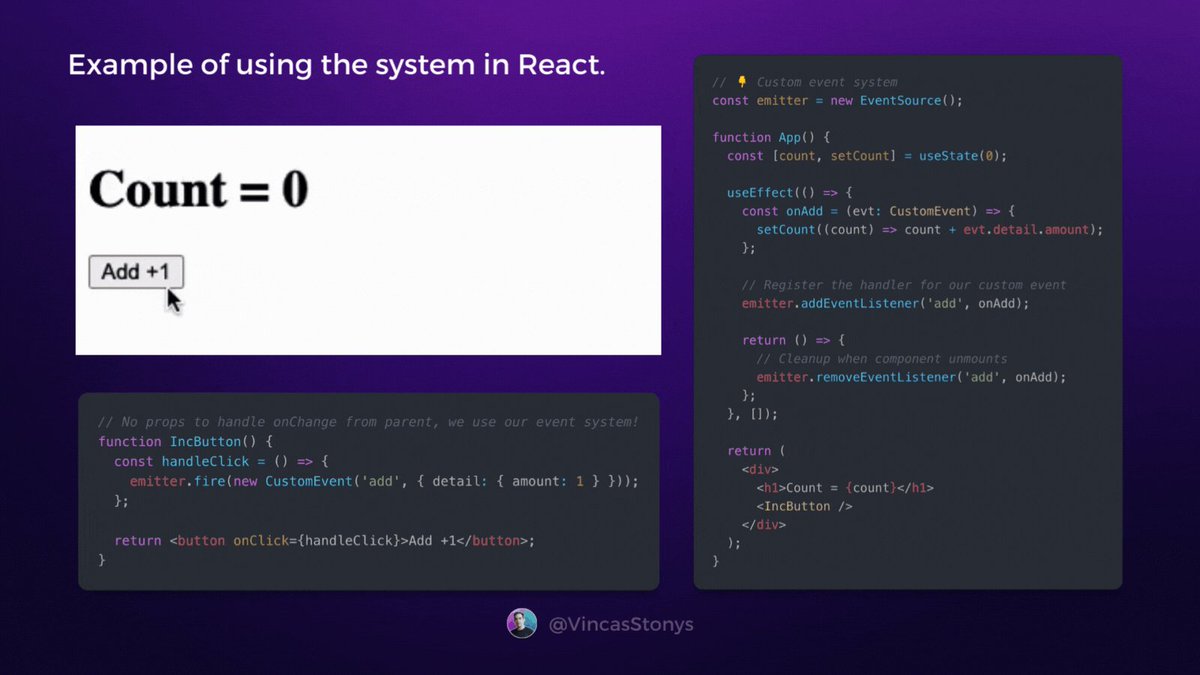This screenshot has height=675, width=1200.
Task: Click the setCount line in the App code
Action: click(x=930, y=229)
